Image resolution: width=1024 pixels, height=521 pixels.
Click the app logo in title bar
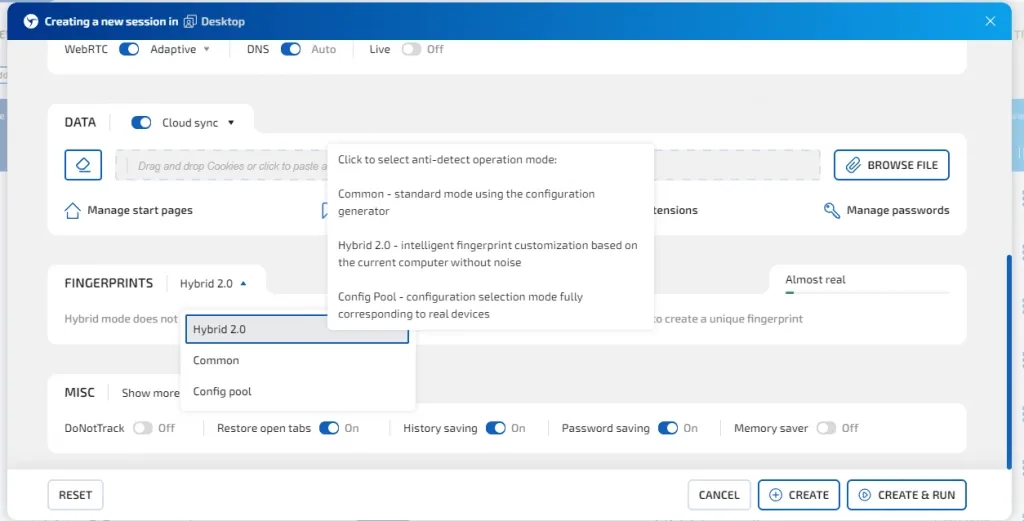pyautogui.click(x=31, y=21)
